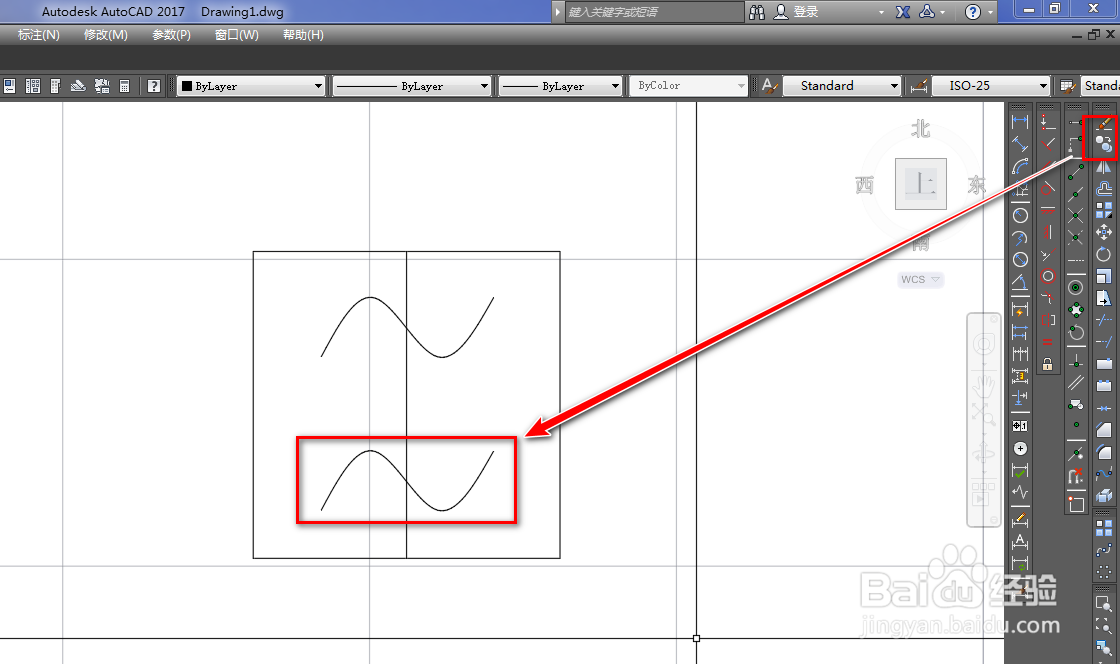This screenshot has height=664, width=1120.
Task: Expand the 登录 sign-in dropdown arrow
Action: [881, 12]
